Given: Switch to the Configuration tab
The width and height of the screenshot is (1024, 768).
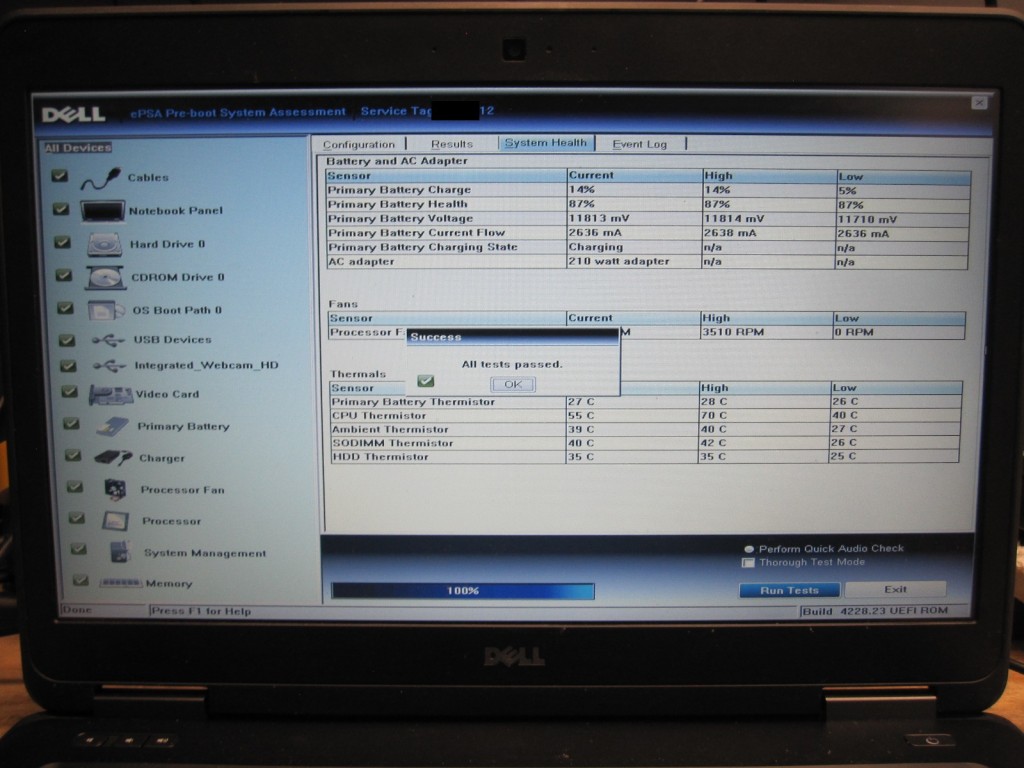Looking at the screenshot, I should click(359, 144).
